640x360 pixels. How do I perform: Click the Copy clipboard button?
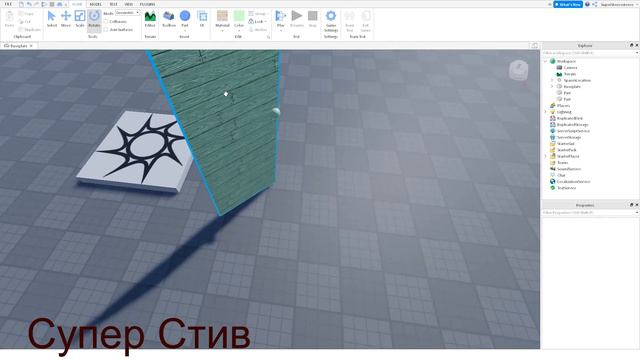point(26,13)
